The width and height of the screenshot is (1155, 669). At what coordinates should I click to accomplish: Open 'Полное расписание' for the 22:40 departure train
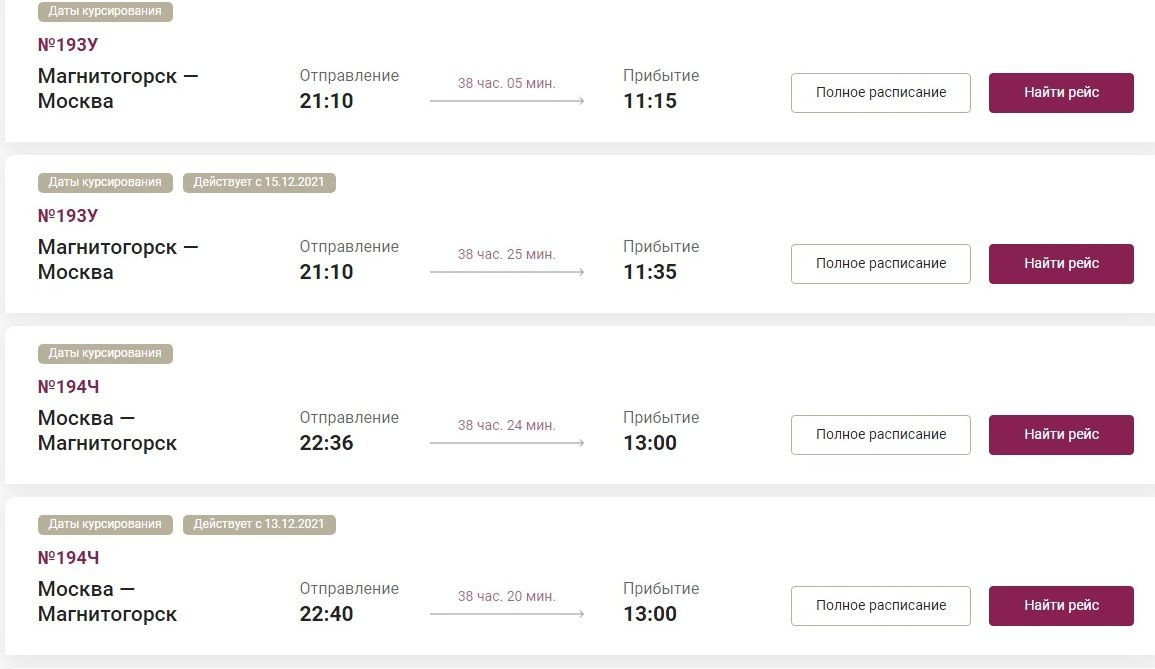point(880,606)
